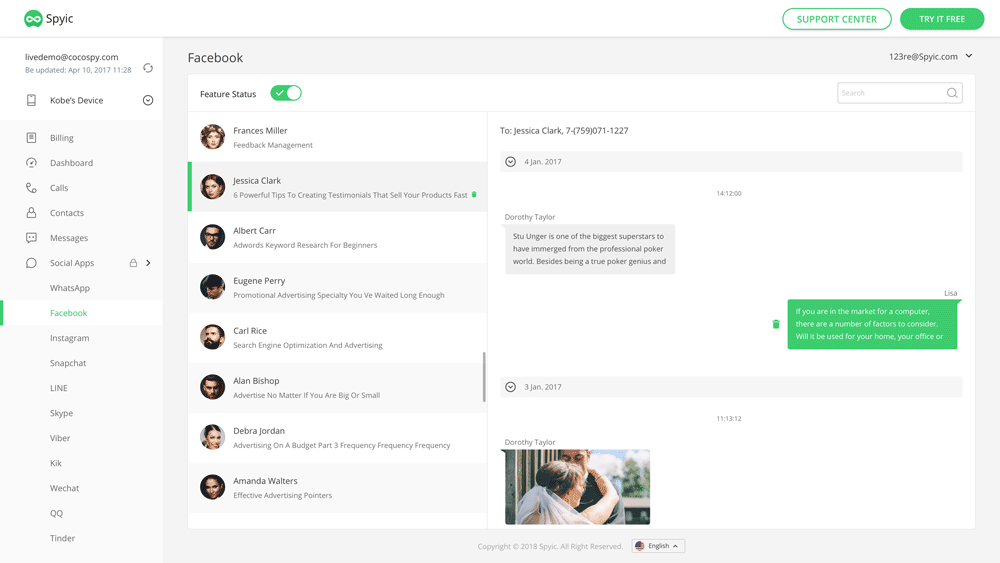Click the search magnifier icon

[952, 93]
